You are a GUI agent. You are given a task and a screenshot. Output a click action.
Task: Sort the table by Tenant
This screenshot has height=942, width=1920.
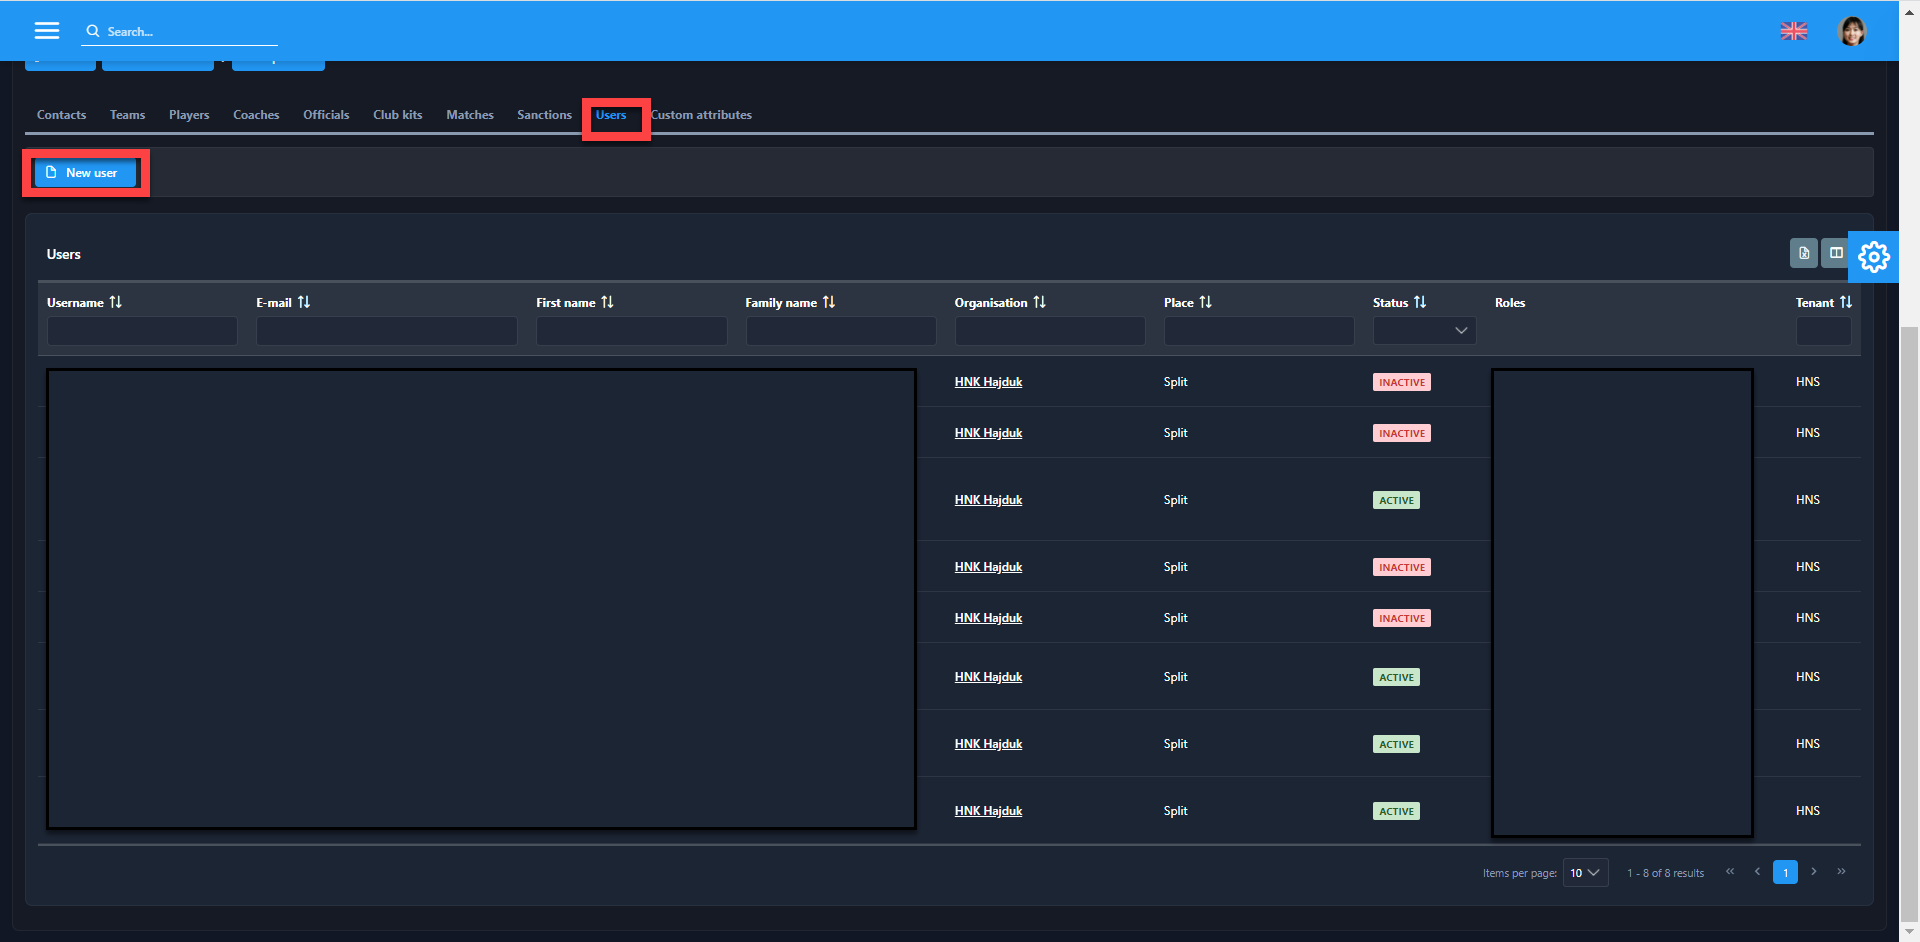pyautogui.click(x=1846, y=302)
